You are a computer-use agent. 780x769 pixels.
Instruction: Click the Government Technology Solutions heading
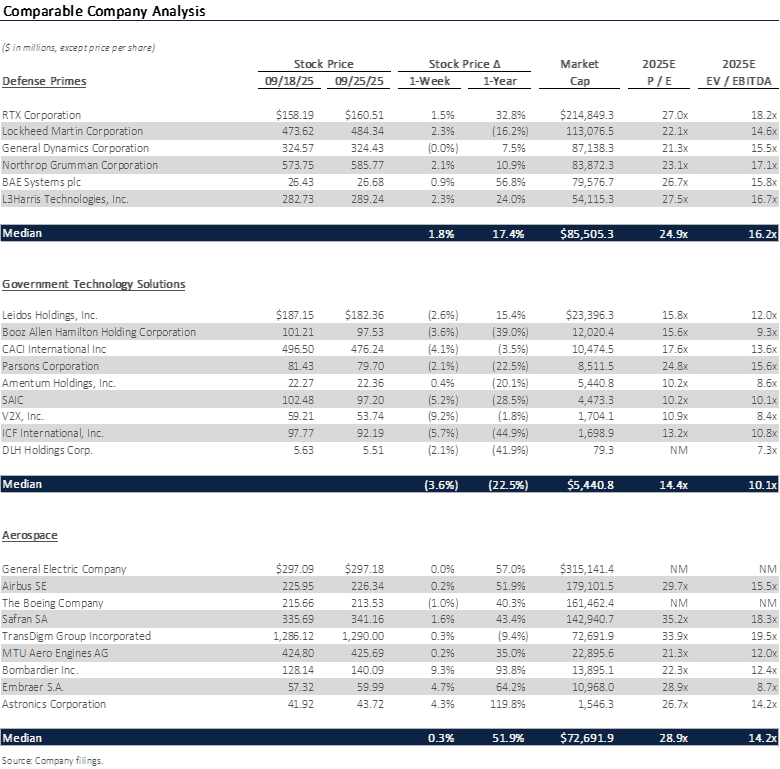[93, 284]
